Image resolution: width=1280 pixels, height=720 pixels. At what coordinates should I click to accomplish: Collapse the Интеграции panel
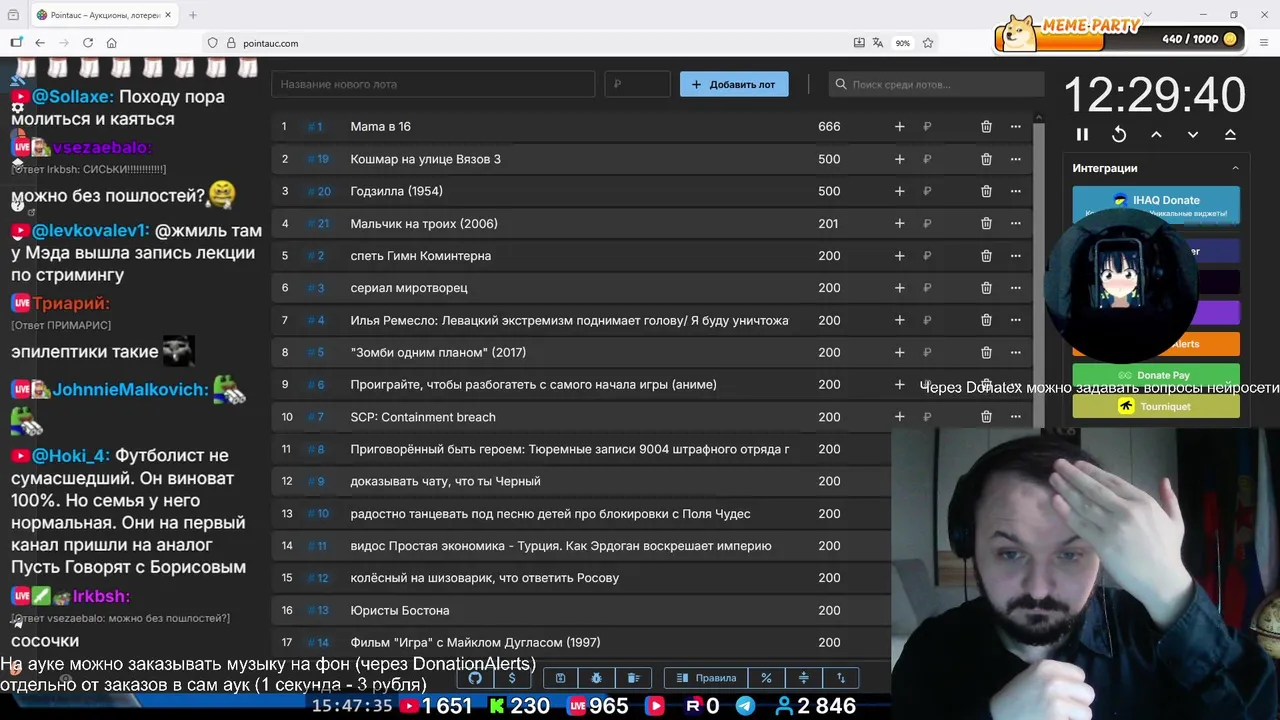click(x=1235, y=168)
